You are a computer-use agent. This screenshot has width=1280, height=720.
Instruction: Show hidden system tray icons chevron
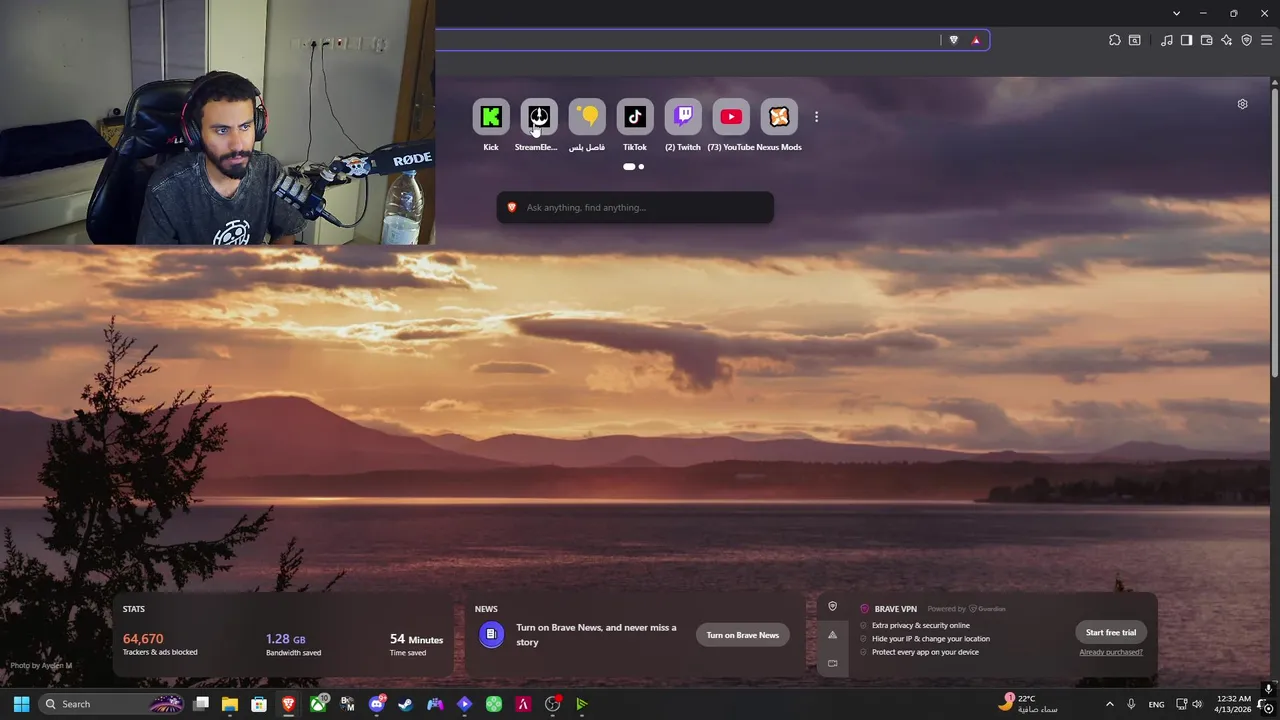tap(1109, 704)
